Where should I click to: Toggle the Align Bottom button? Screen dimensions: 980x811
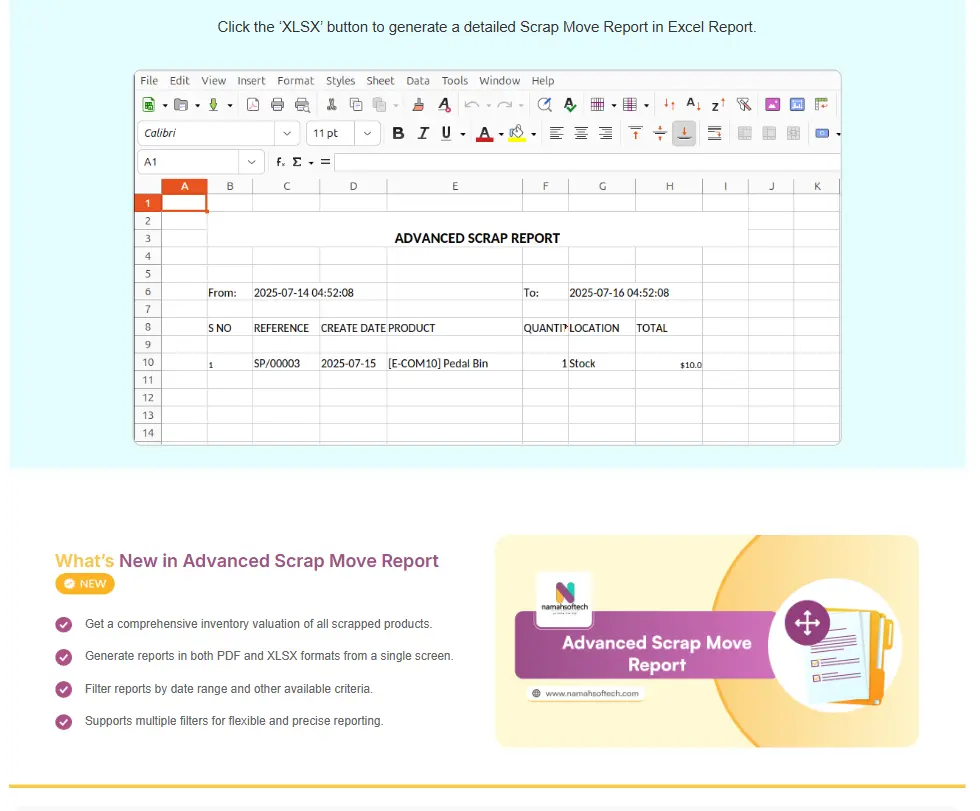click(x=684, y=133)
